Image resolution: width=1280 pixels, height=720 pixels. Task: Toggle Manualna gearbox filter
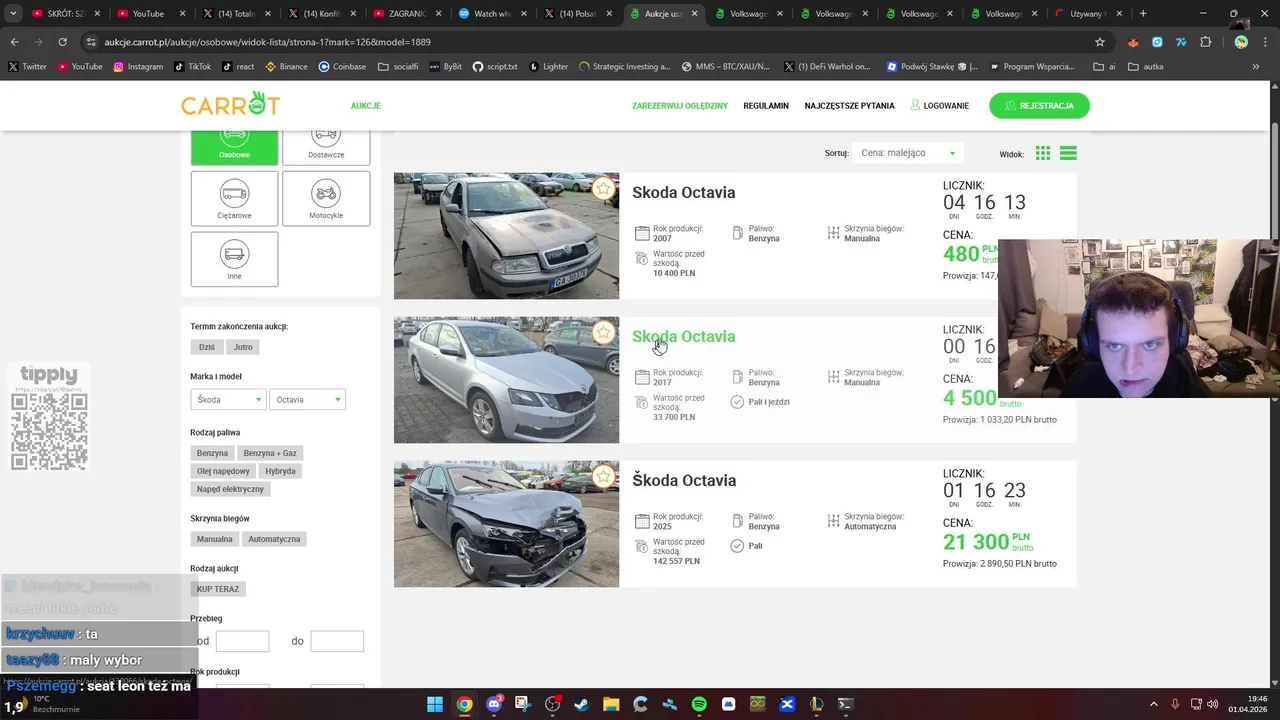(215, 539)
